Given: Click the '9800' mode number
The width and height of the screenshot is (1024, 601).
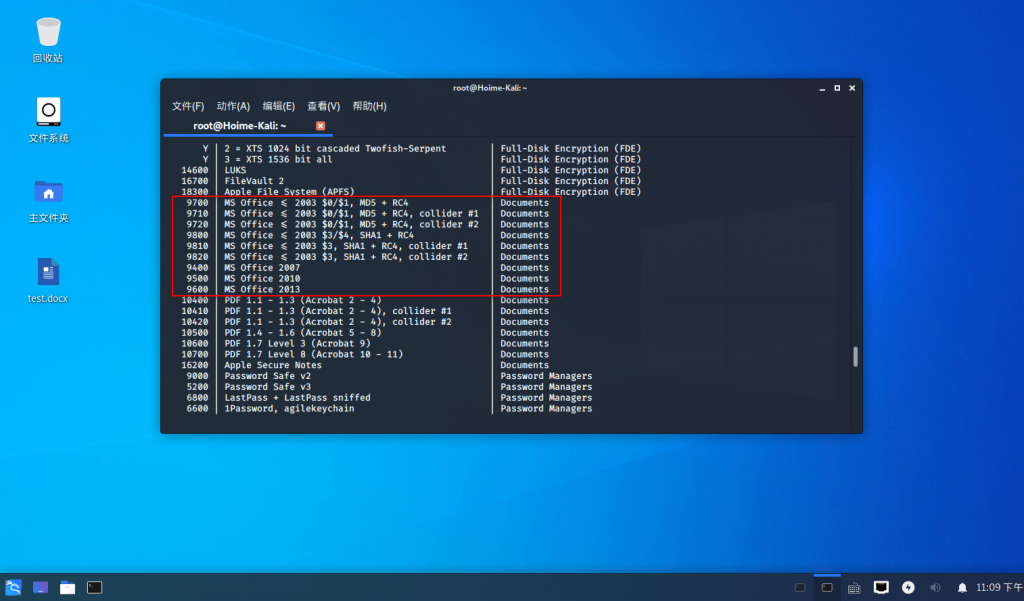Looking at the screenshot, I should tap(197, 235).
